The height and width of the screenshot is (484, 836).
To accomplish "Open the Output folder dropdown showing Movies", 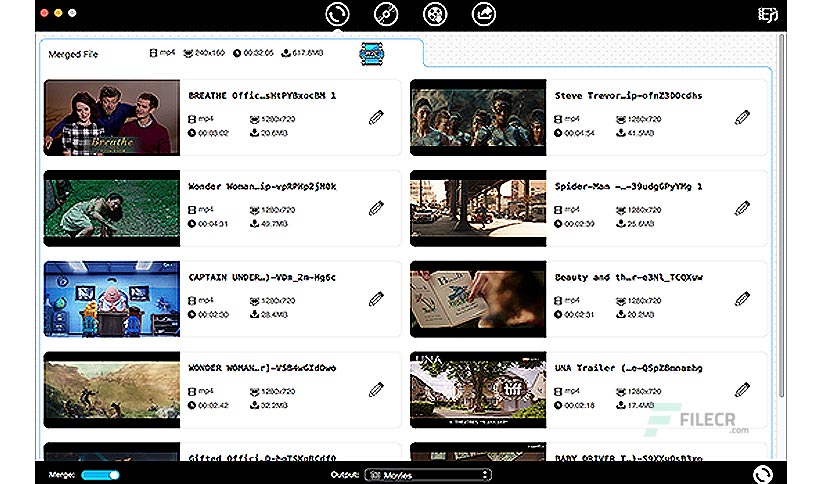I will pos(428,474).
